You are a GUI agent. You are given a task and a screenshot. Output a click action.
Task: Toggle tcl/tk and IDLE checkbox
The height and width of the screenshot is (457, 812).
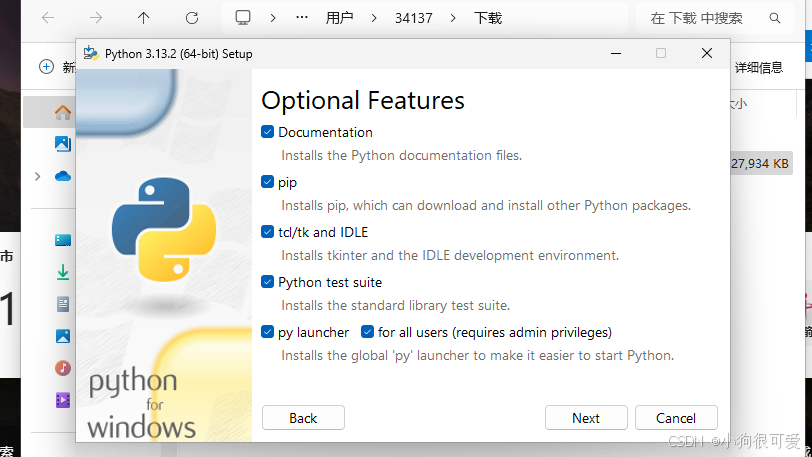267,232
